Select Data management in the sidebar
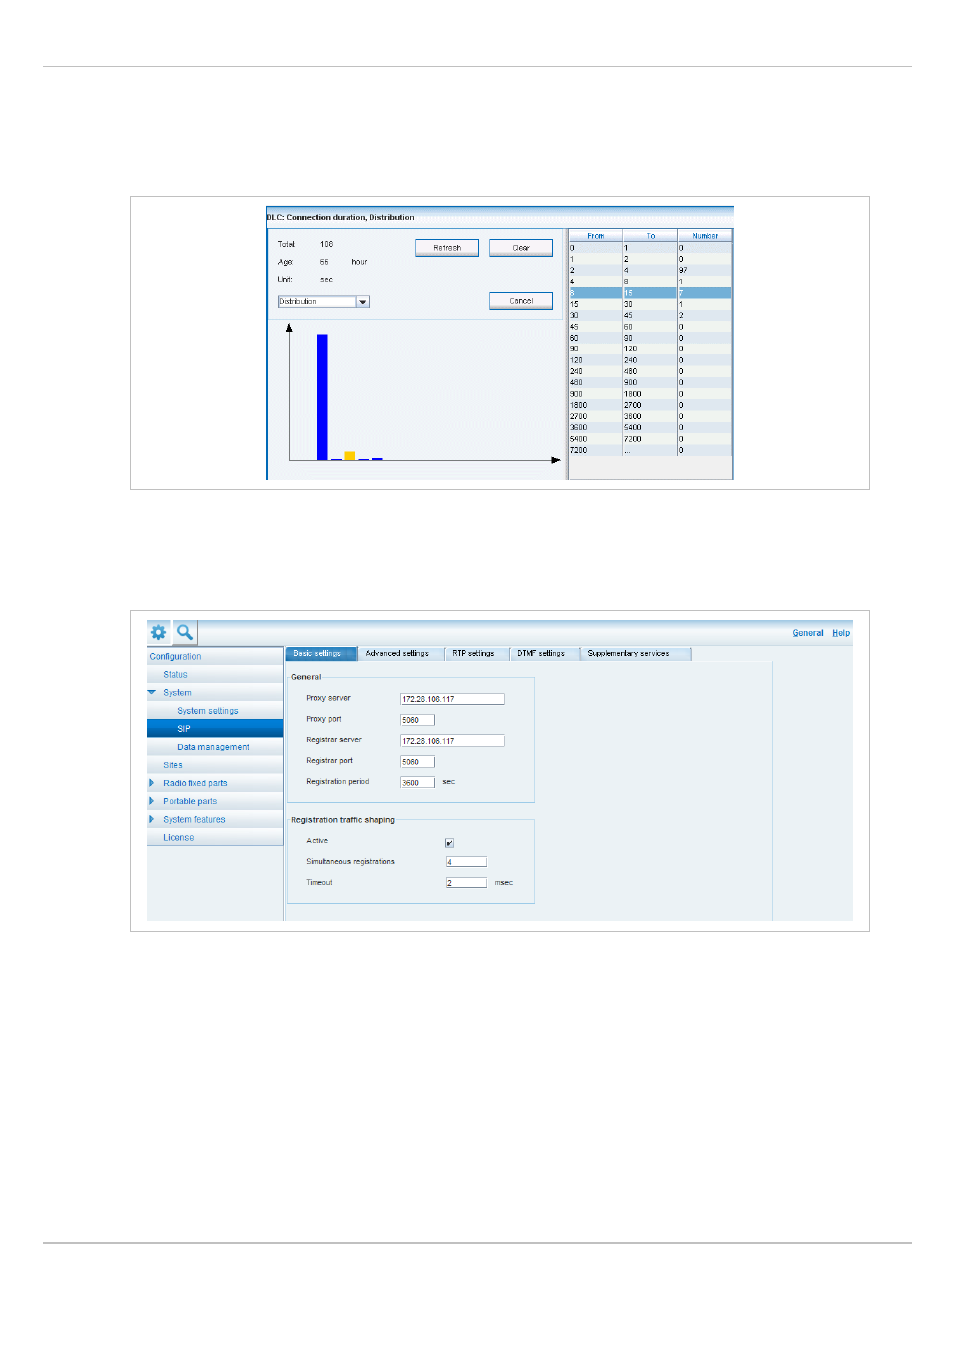 pos(215,747)
